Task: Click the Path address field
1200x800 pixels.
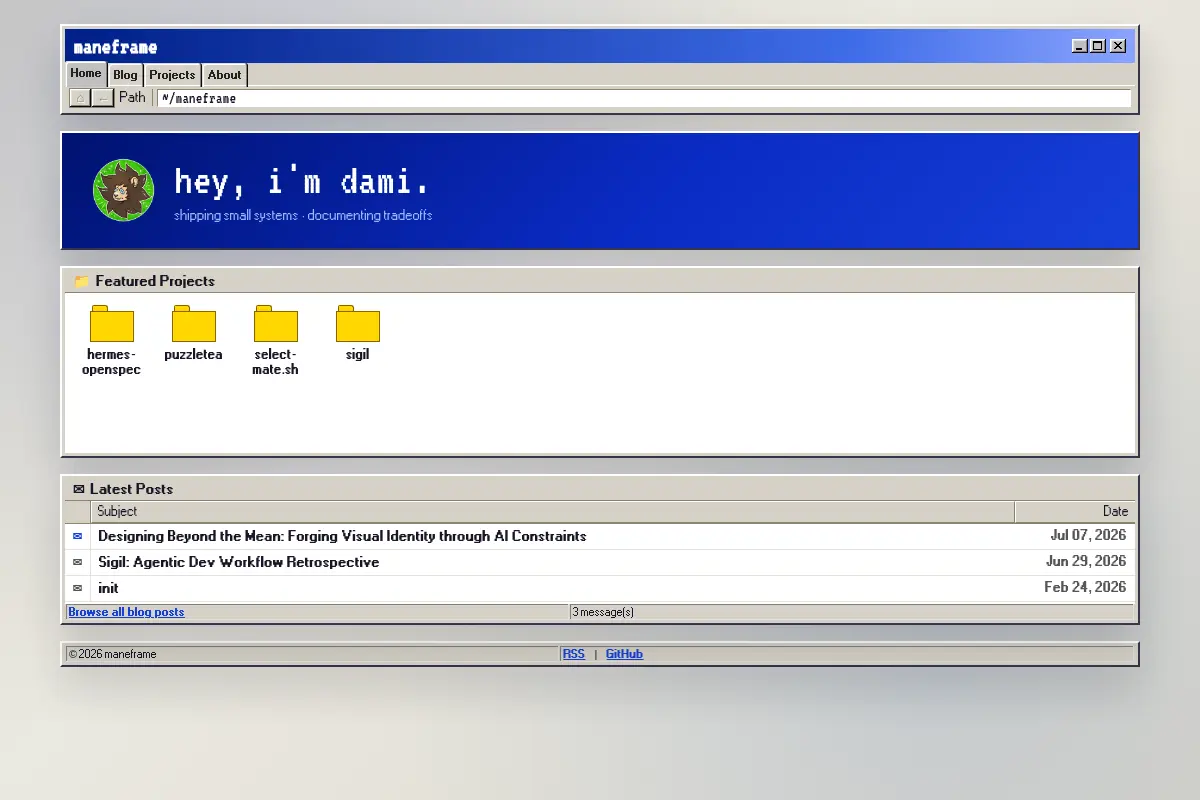Action: pyautogui.click(x=644, y=98)
